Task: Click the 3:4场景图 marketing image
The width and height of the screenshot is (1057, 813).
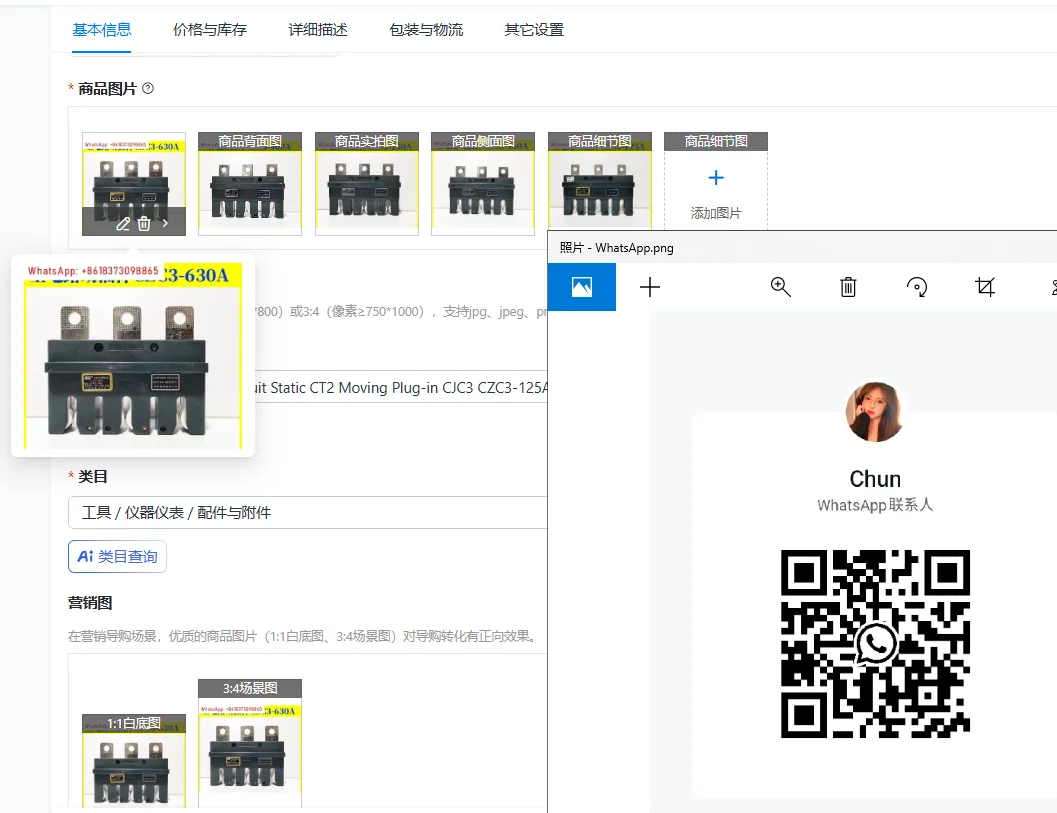Action: pos(250,750)
